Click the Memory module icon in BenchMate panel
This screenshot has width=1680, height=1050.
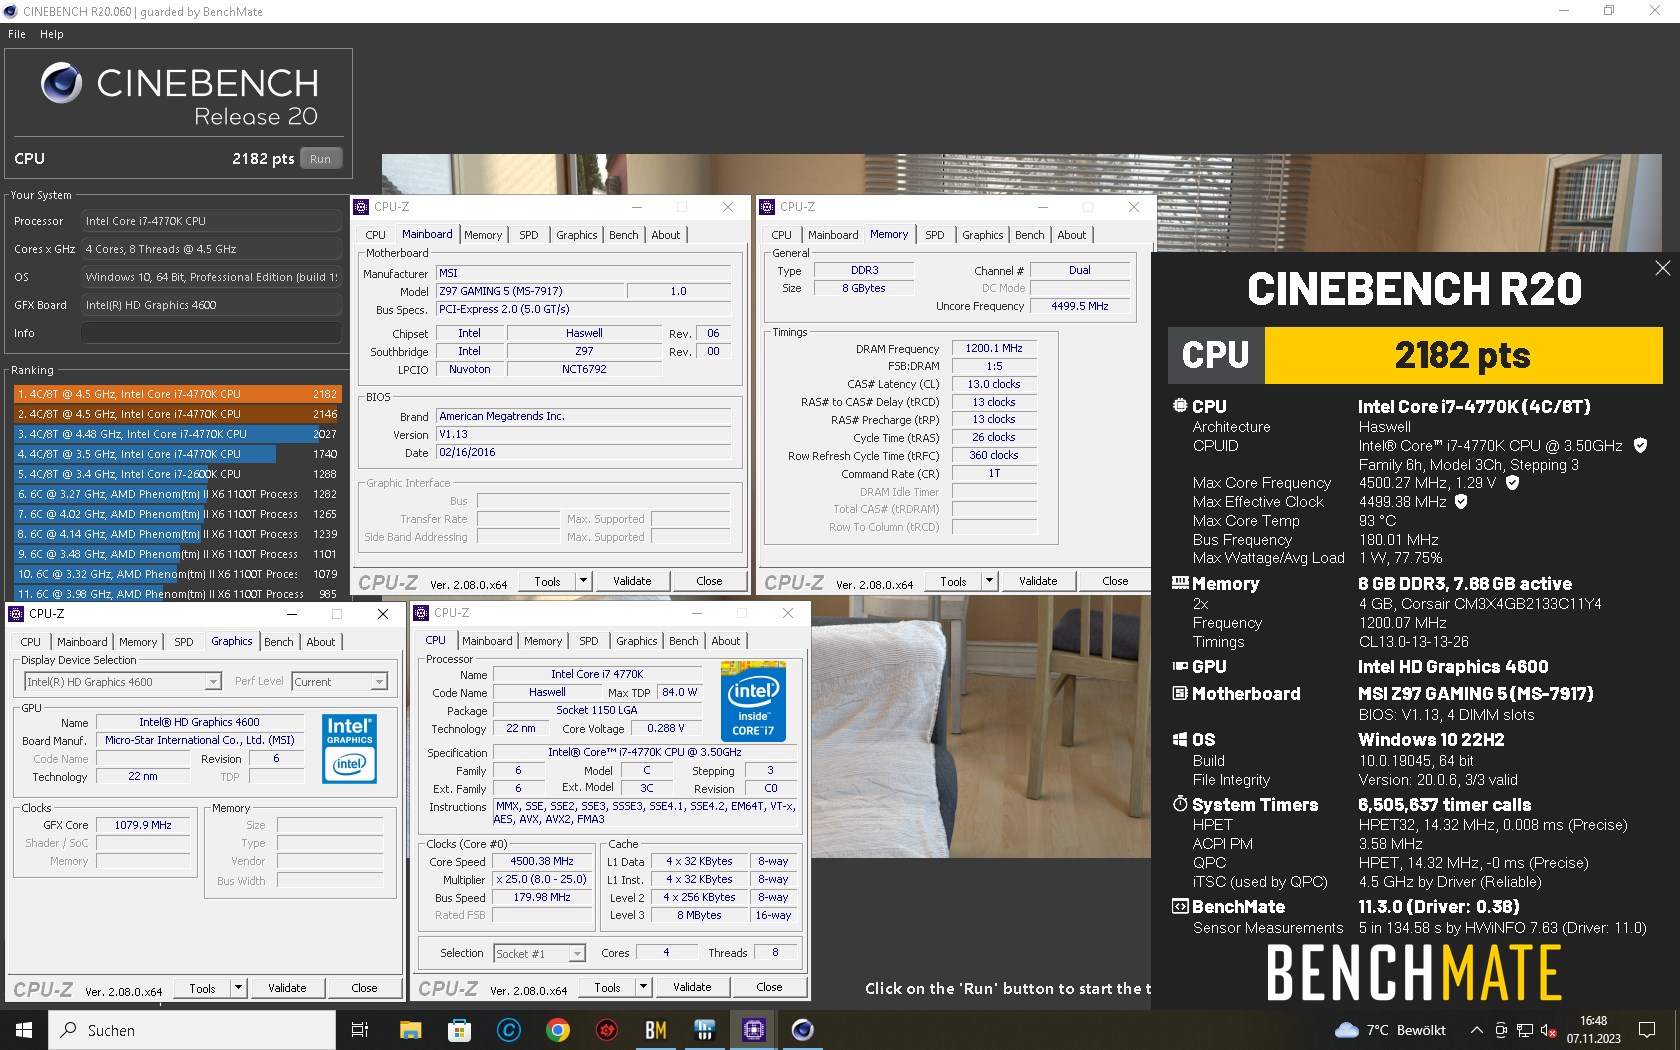(1180, 583)
